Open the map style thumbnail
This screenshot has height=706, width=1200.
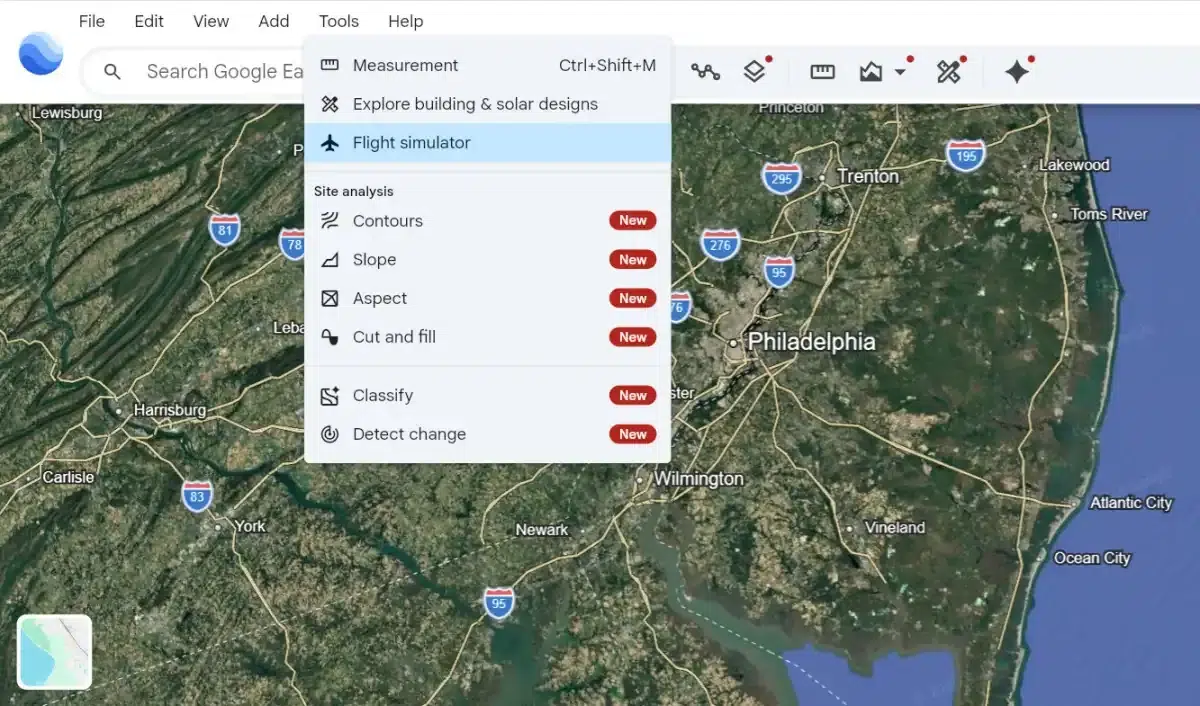point(55,652)
